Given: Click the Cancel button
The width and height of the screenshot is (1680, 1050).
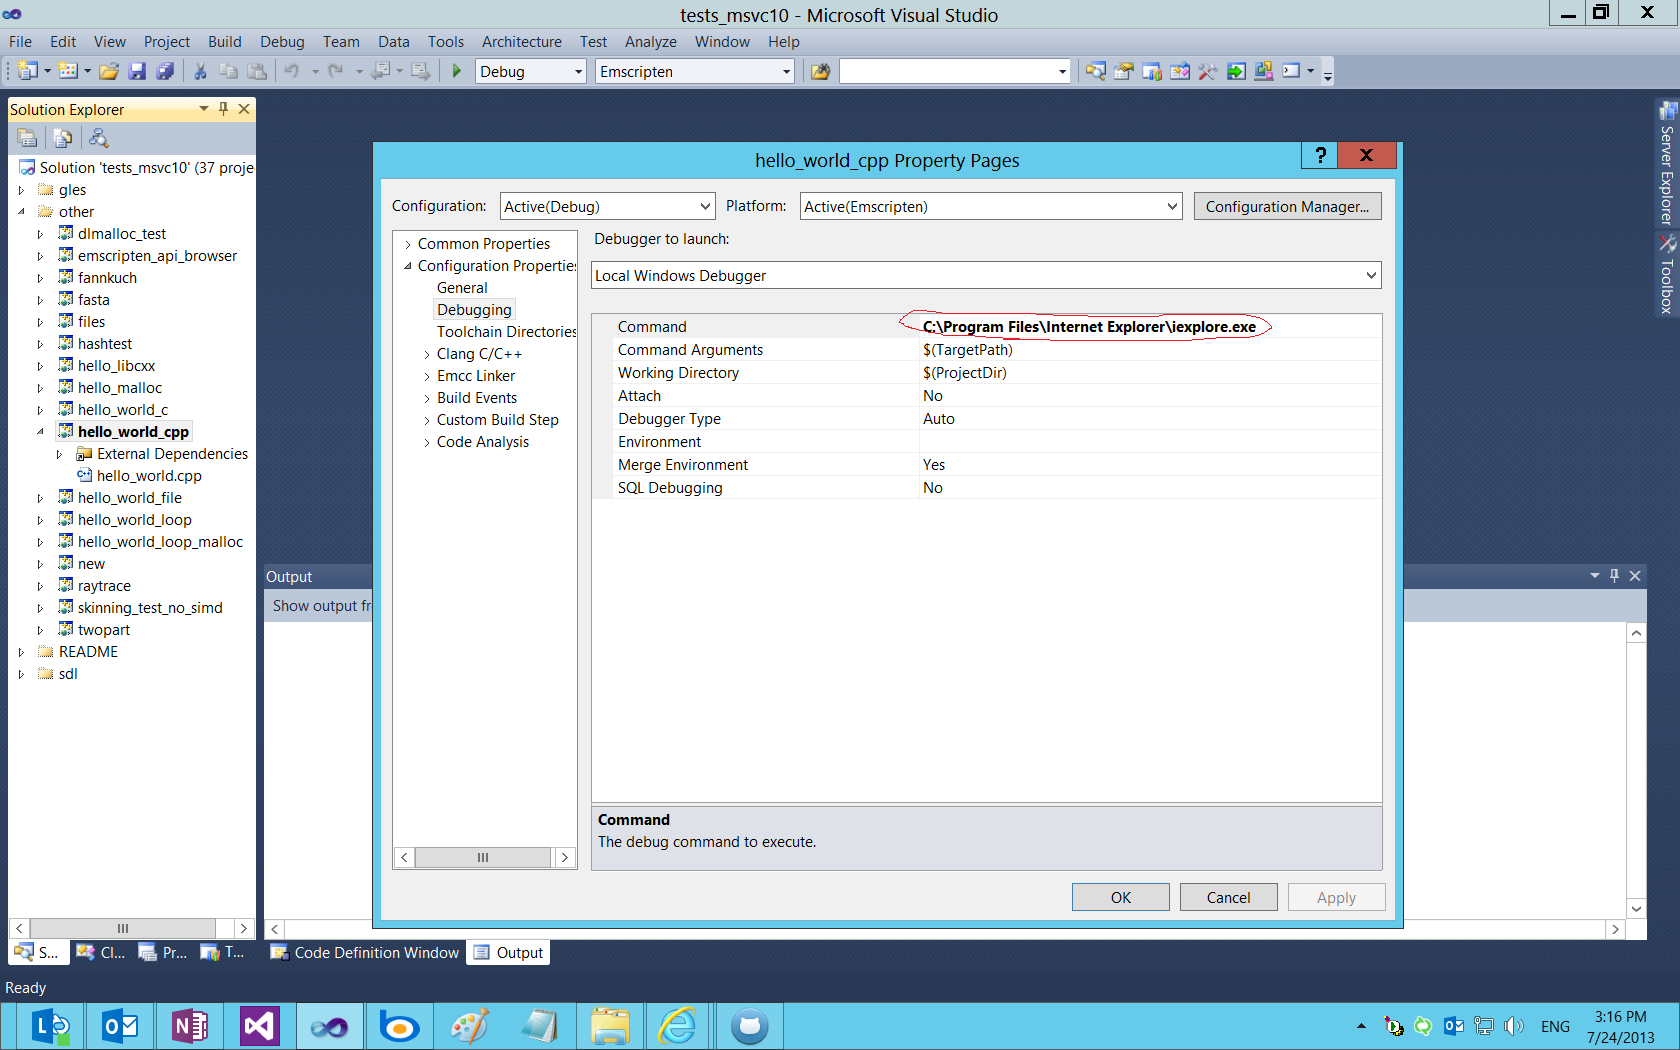Looking at the screenshot, I should [x=1228, y=897].
